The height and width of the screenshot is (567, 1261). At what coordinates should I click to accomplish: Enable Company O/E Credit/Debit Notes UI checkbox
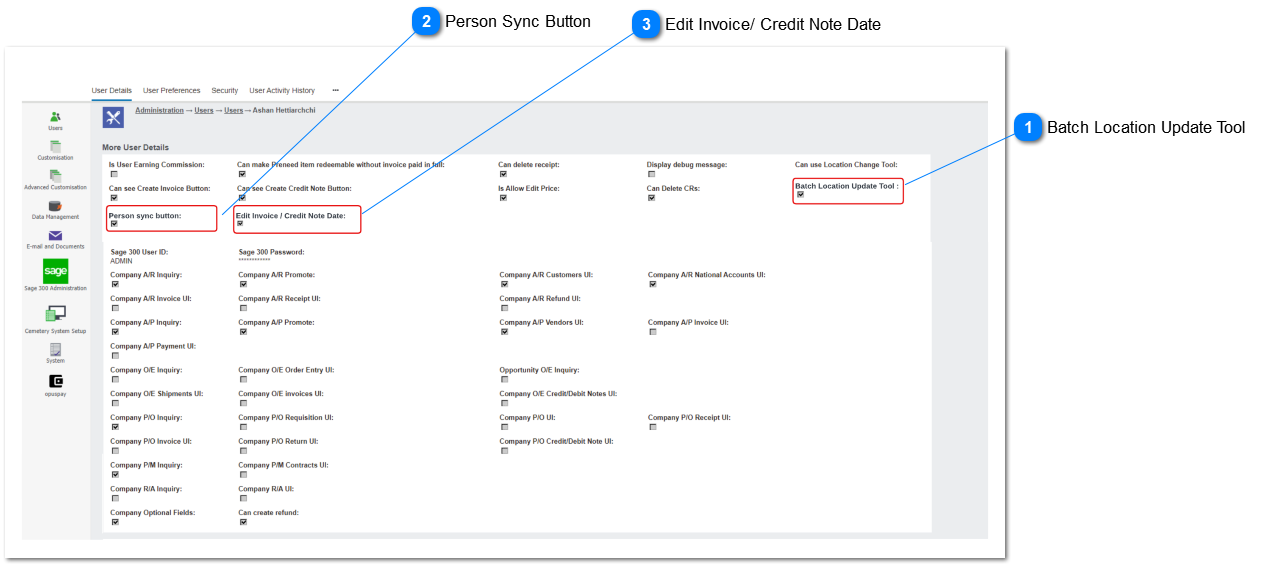[x=504, y=403]
